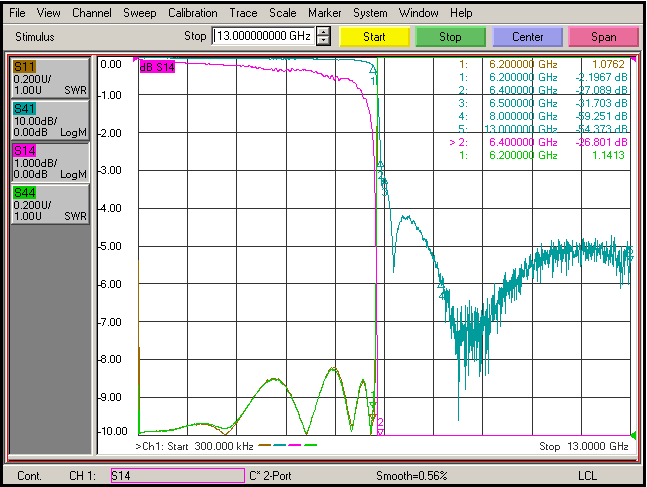Image resolution: width=647 pixels, height=487 pixels.
Task: Open the Trace menu
Action: point(243,13)
